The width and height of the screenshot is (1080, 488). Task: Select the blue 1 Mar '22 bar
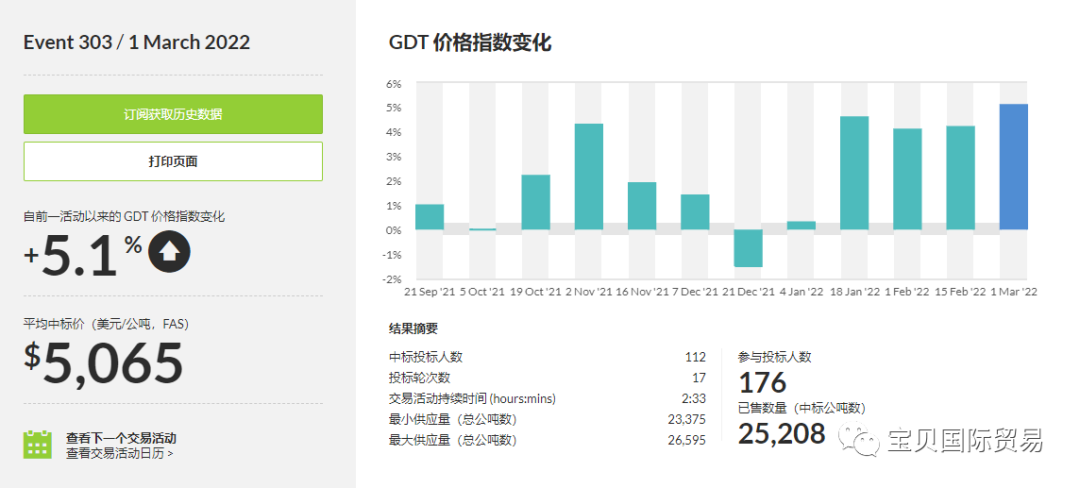coord(1013,167)
